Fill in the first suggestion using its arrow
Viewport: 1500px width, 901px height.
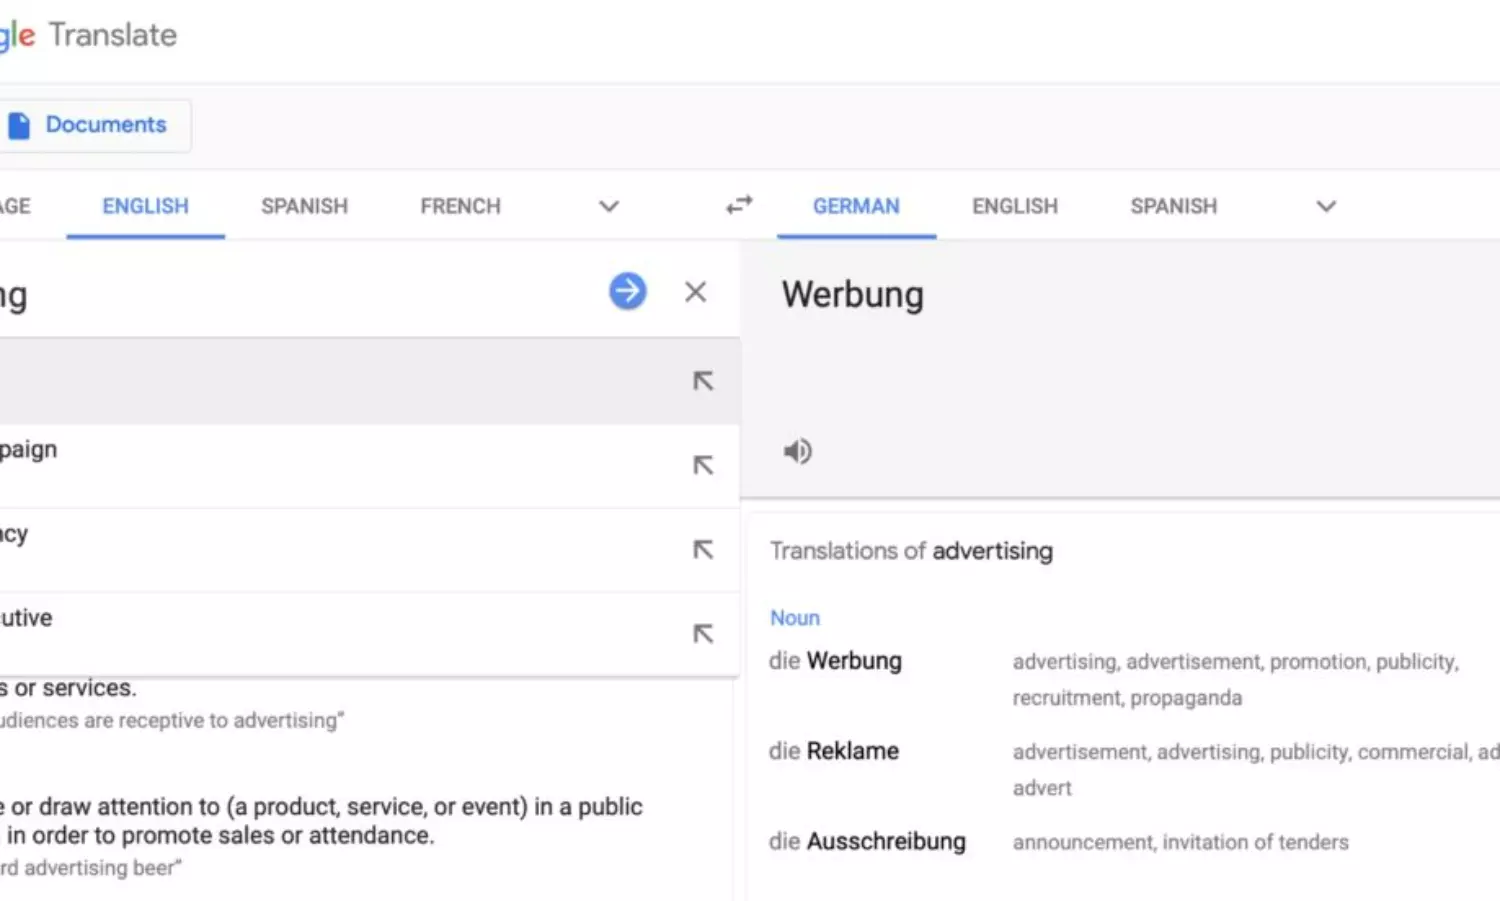(703, 381)
